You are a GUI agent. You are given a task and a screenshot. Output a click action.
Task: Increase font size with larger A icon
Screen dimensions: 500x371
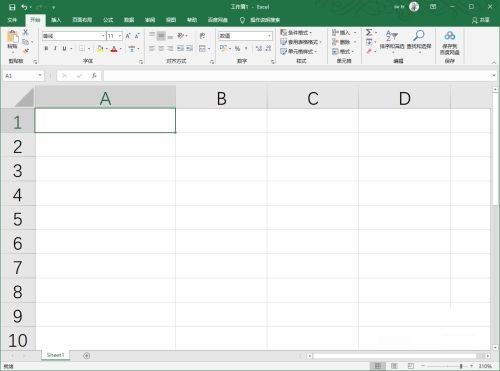(x=128, y=36)
